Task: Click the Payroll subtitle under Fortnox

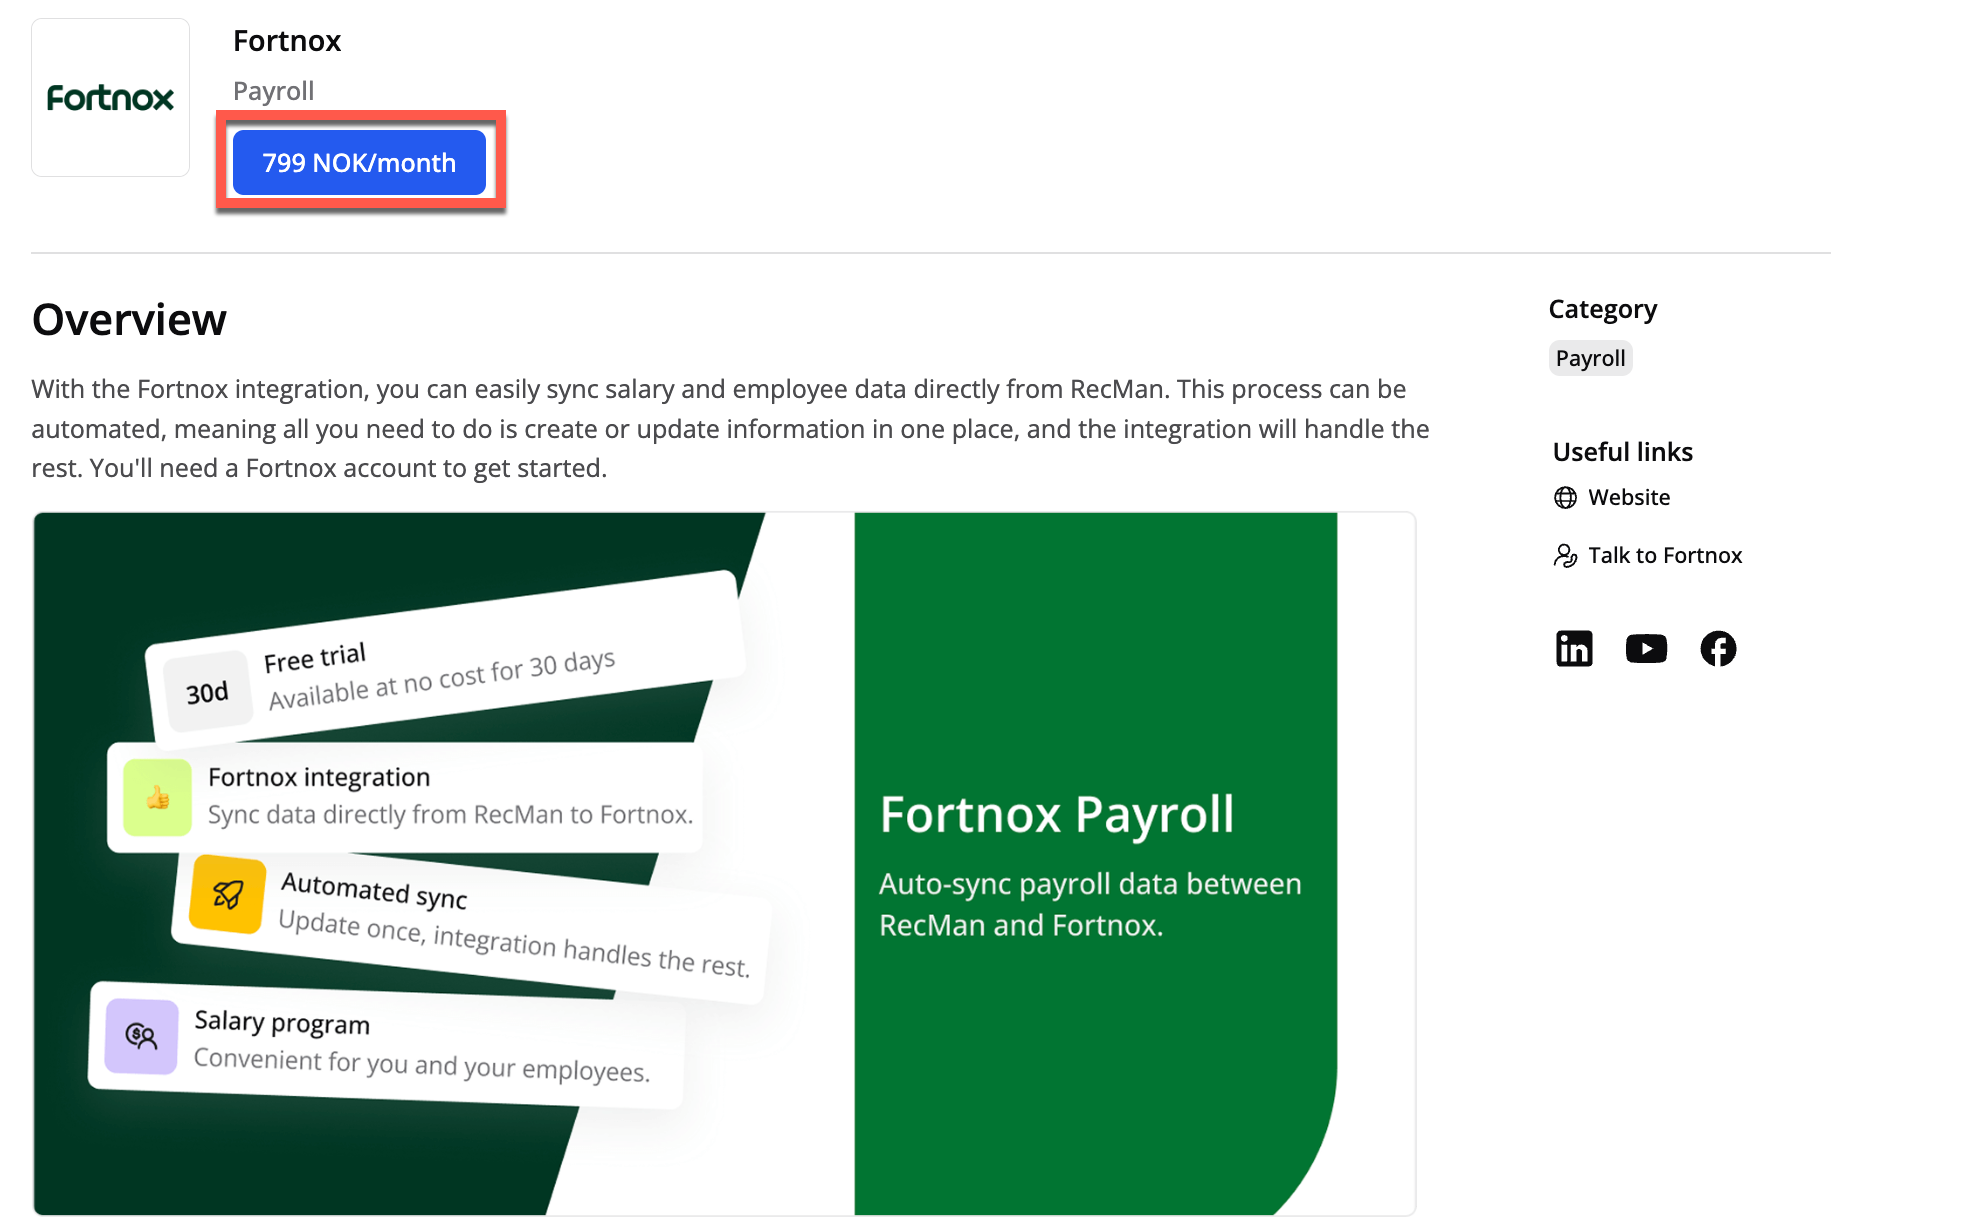Action: (273, 91)
